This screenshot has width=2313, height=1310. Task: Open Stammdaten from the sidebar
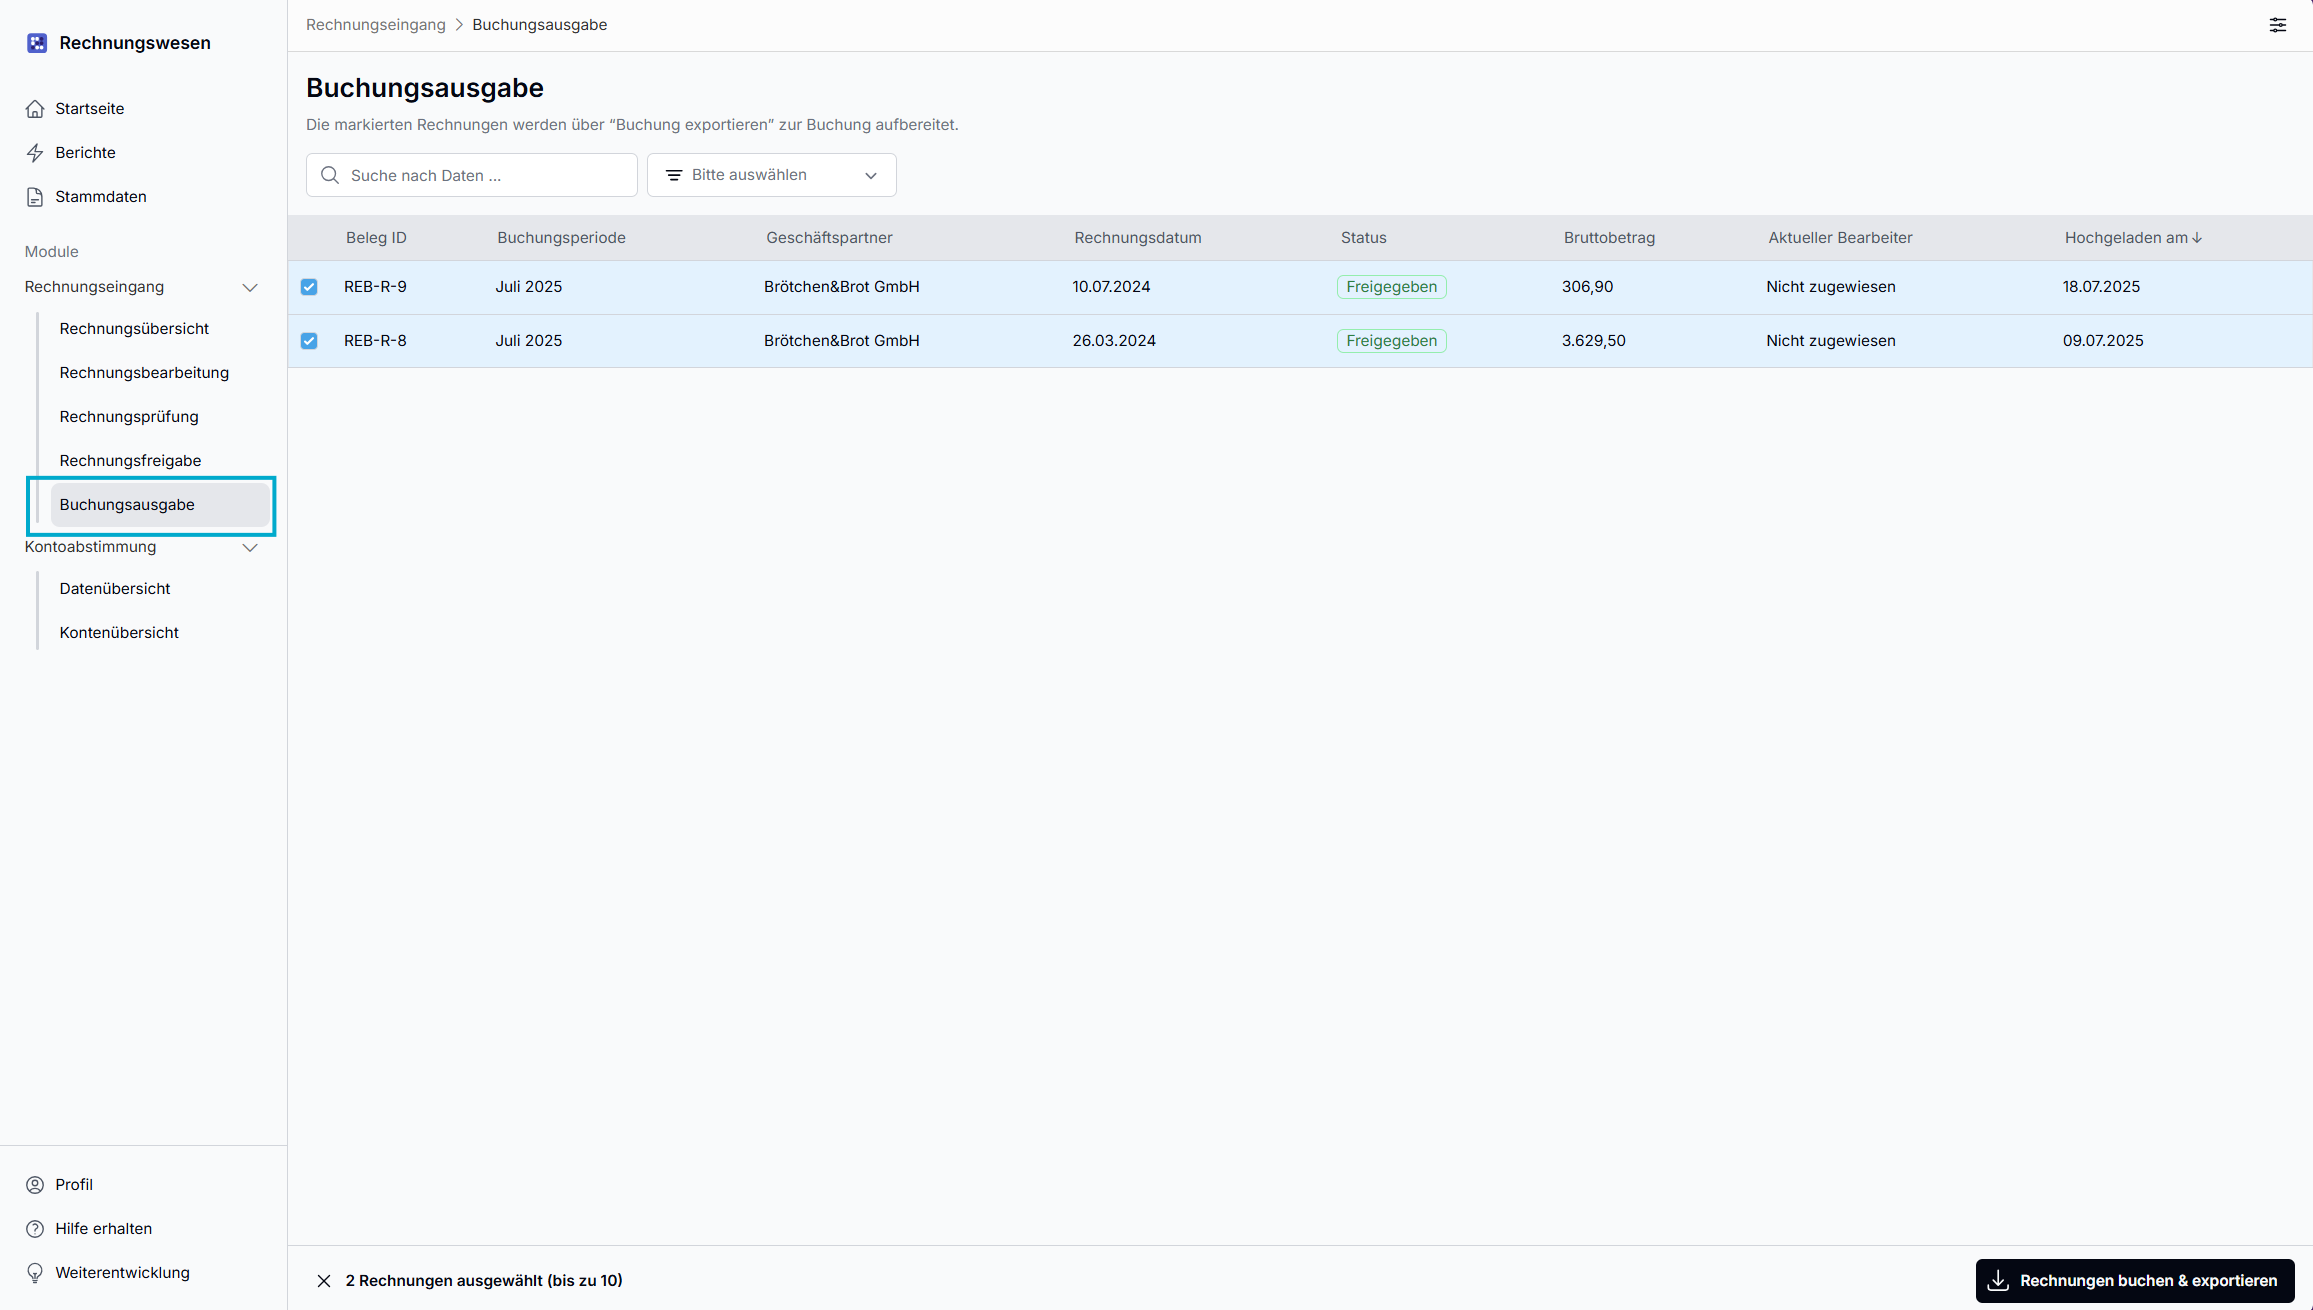point(101,197)
